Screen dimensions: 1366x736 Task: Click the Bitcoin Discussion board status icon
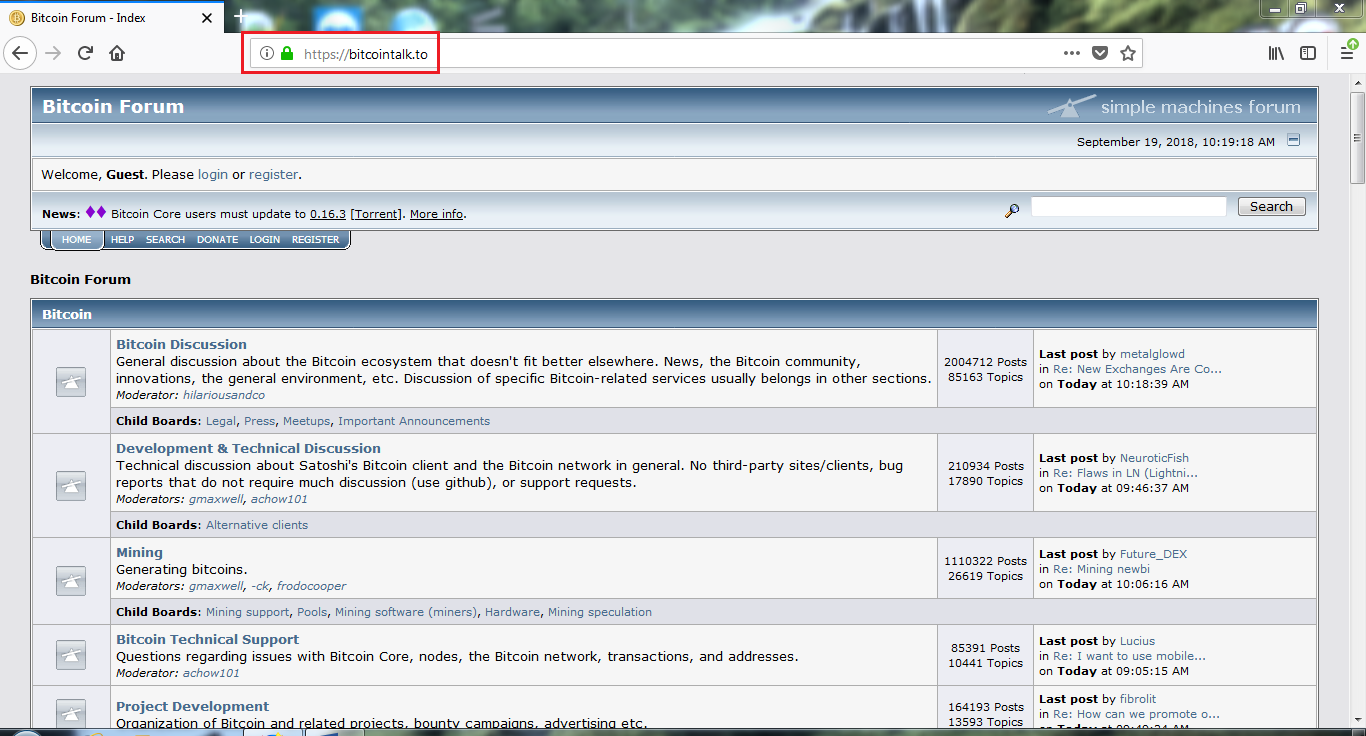tap(70, 382)
